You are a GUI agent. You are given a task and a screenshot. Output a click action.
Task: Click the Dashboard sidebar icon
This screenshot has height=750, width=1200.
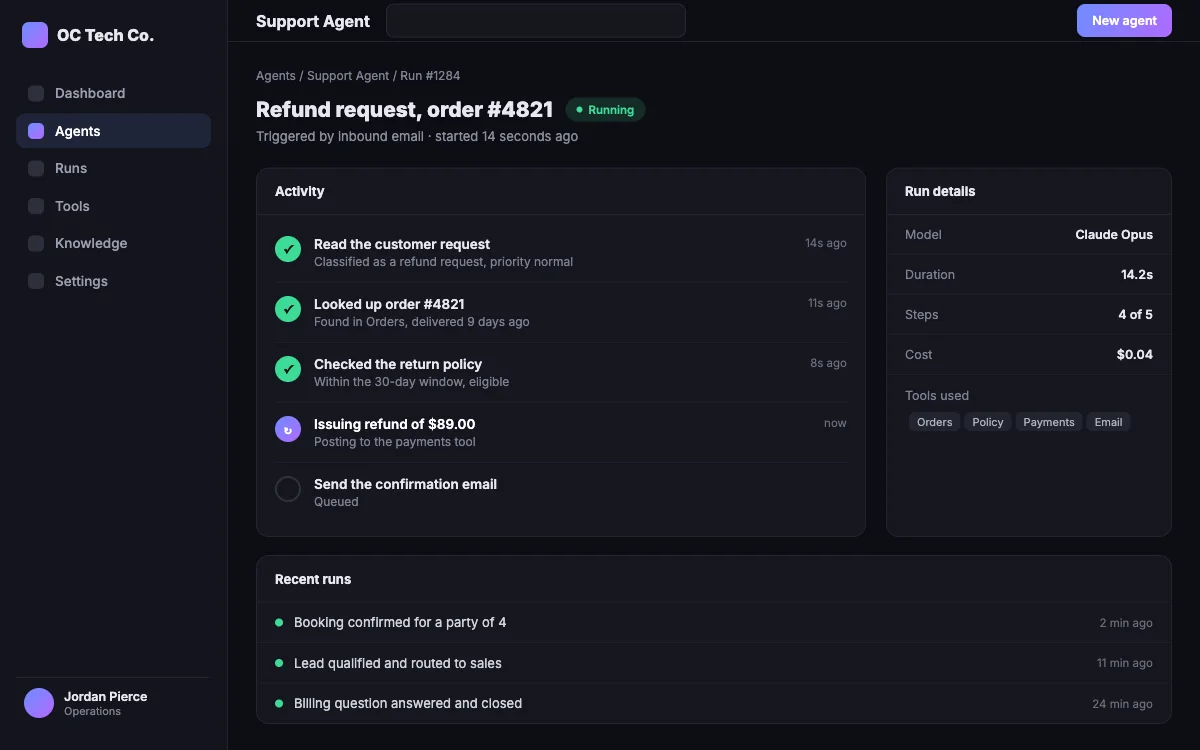point(36,94)
